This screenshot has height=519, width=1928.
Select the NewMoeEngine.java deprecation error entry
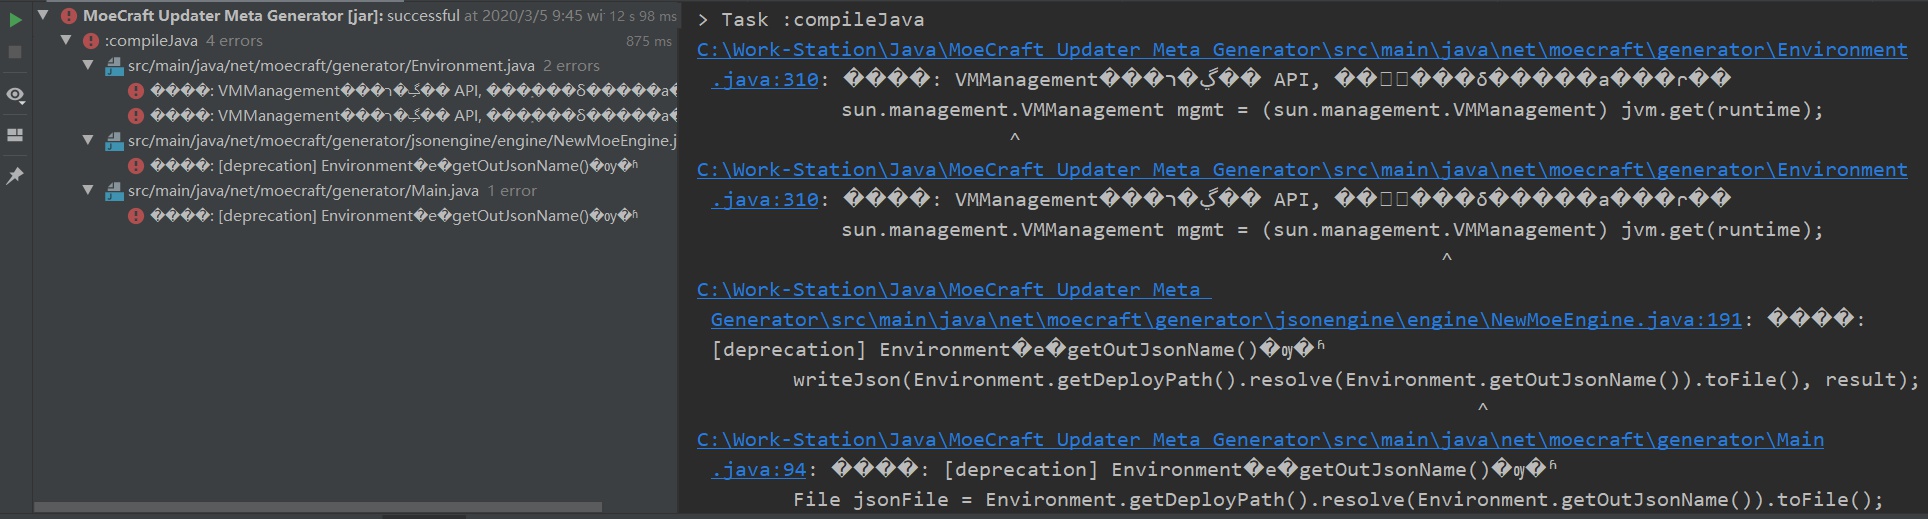tap(393, 166)
